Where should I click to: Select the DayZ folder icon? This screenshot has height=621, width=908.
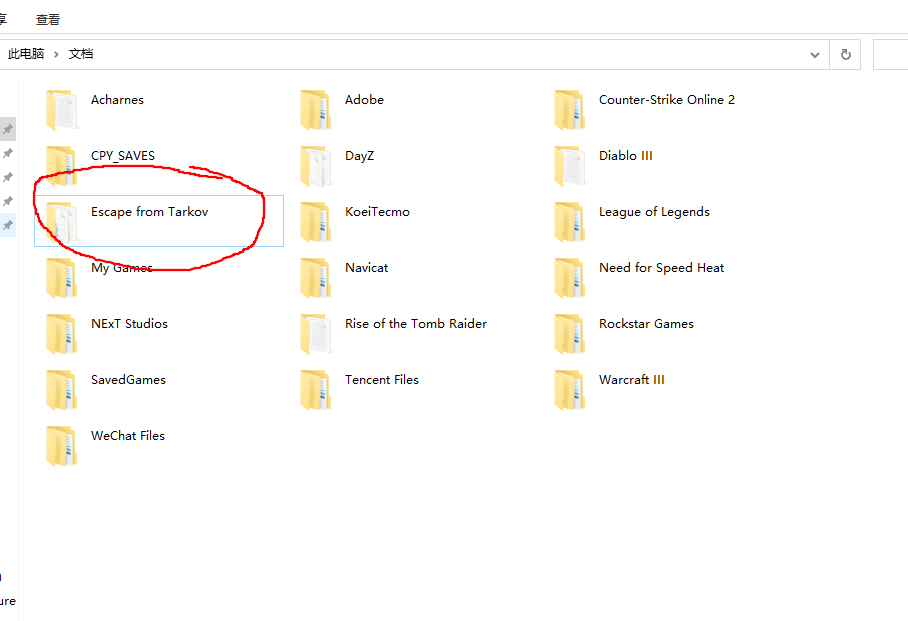pos(316,166)
